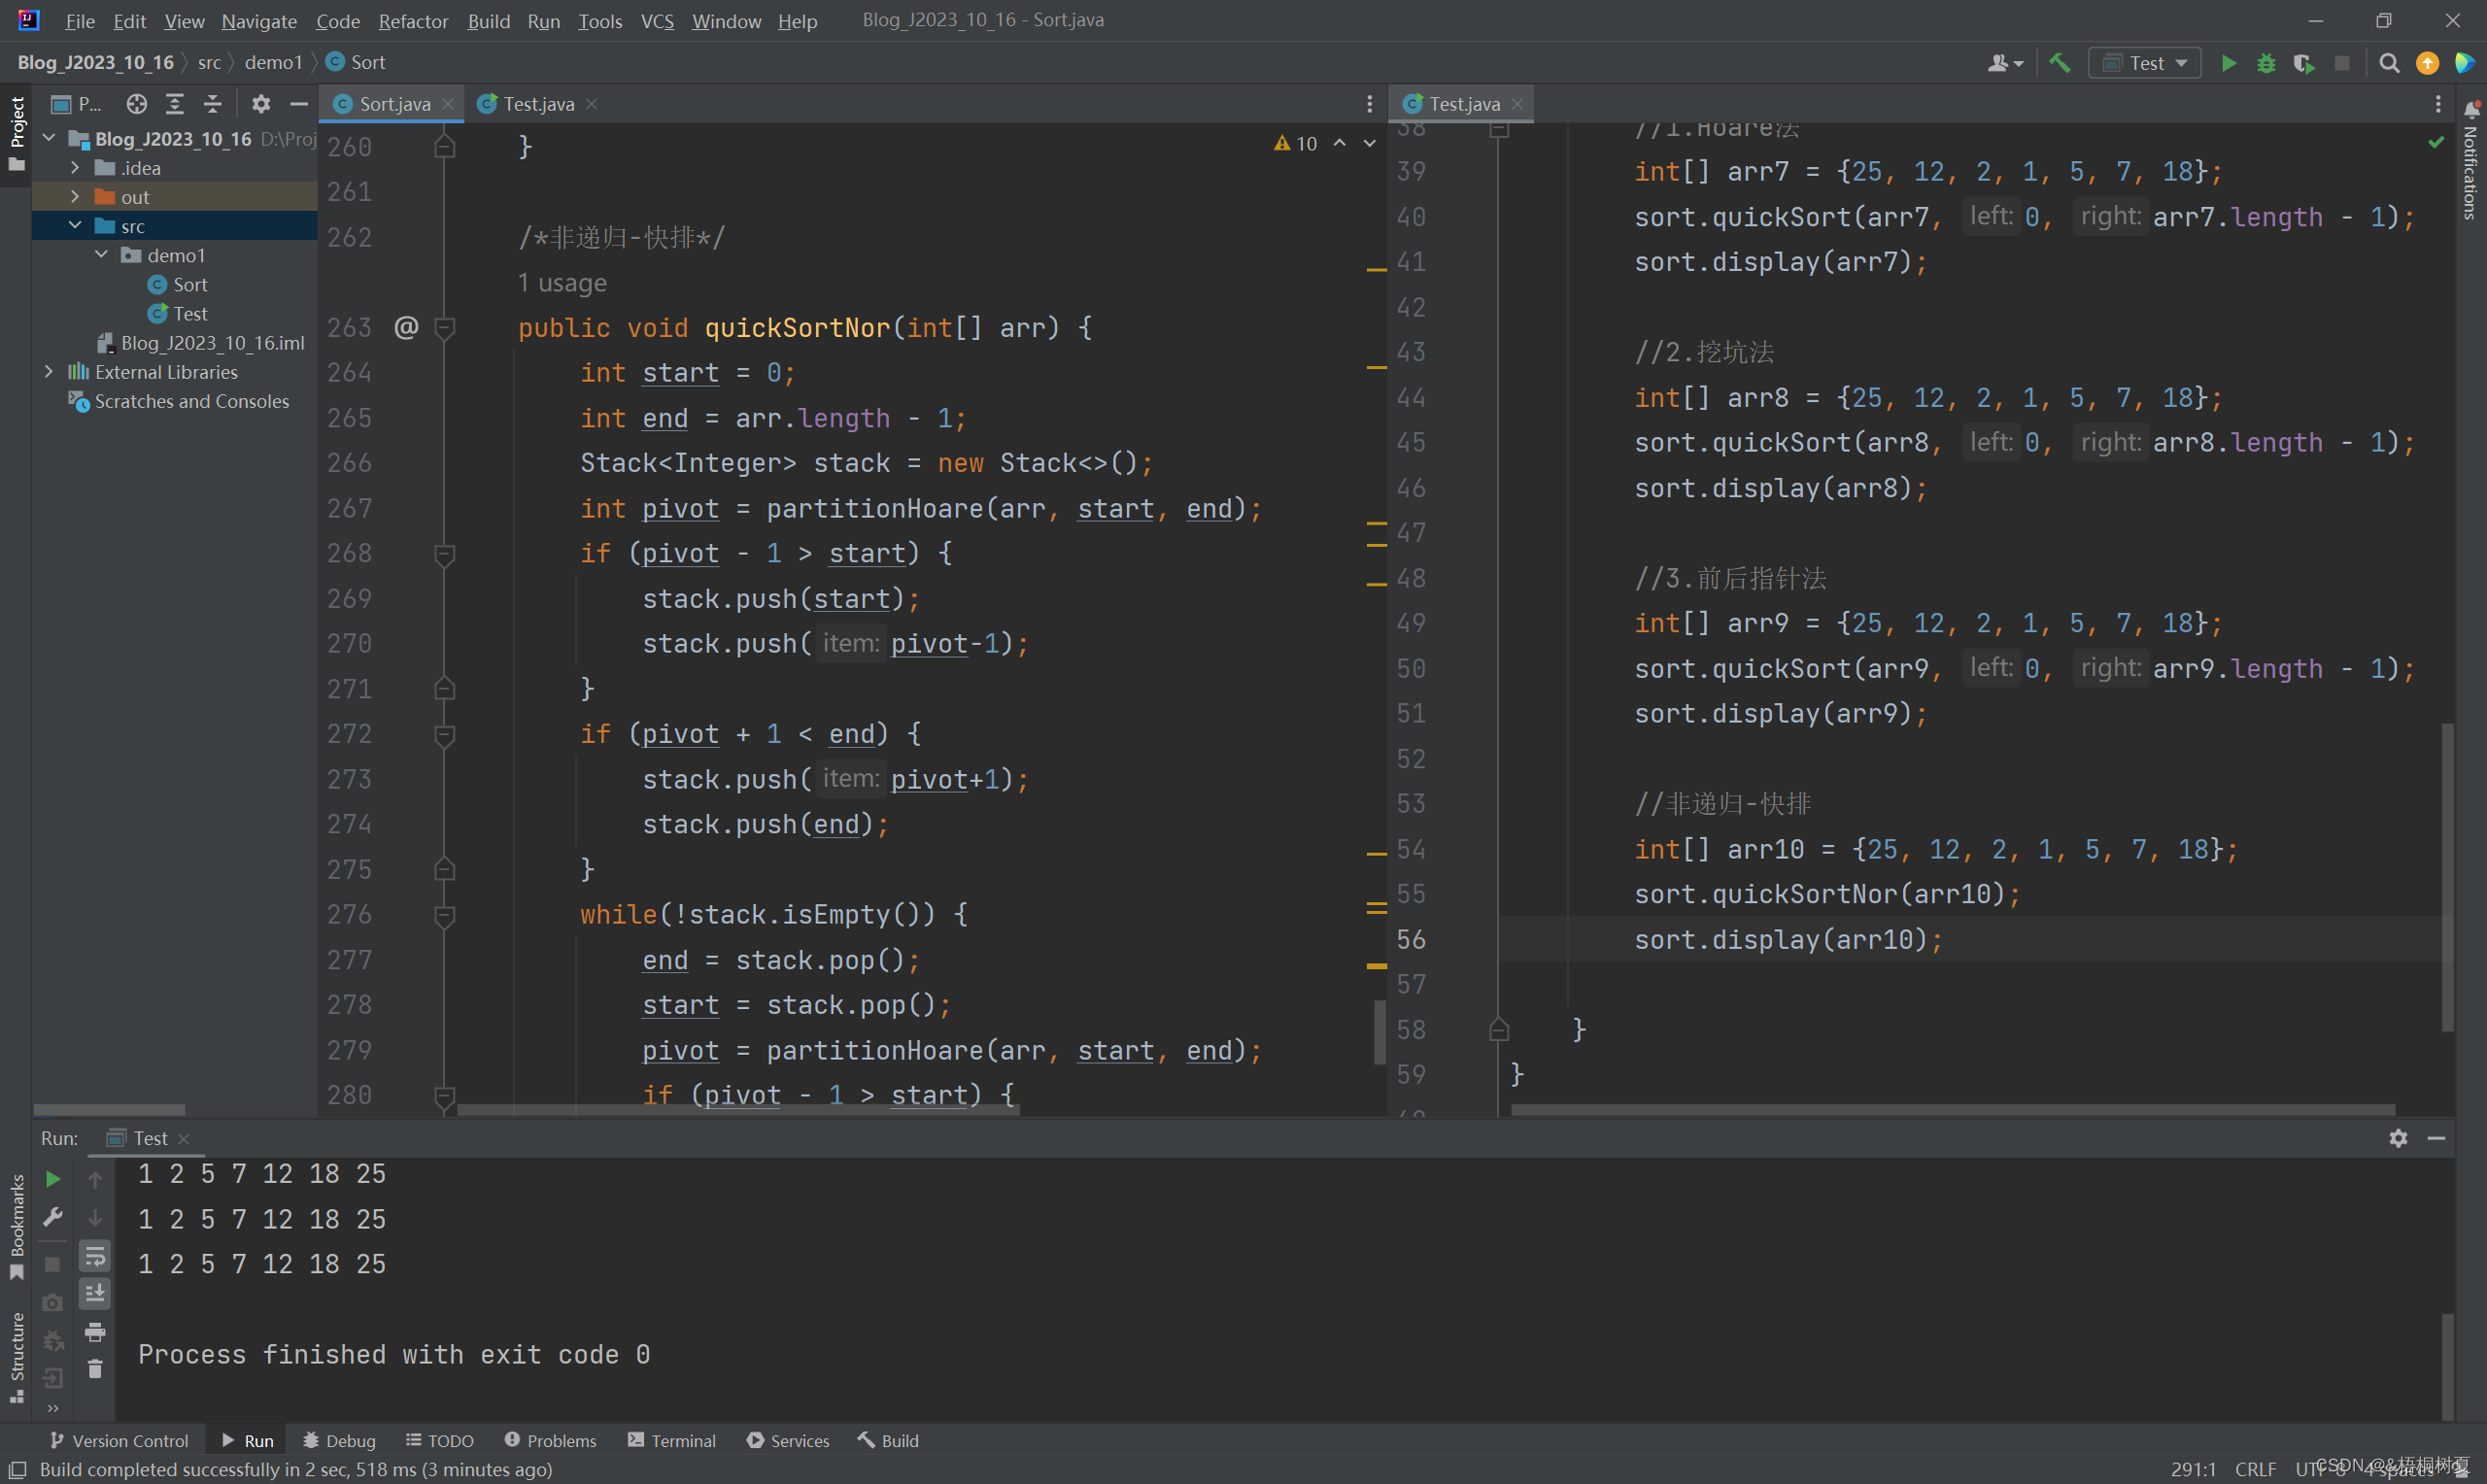Open the Test run configuration dropdown
This screenshot has width=2487, height=1484.
coord(2144,63)
